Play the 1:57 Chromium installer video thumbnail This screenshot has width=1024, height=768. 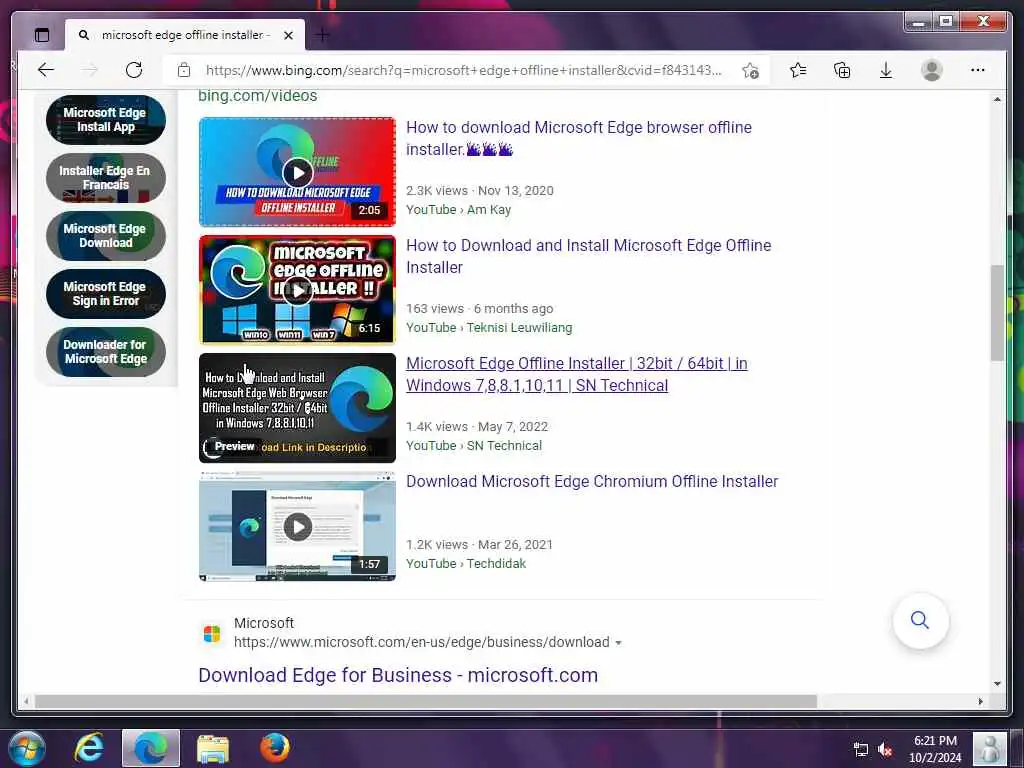297,526
